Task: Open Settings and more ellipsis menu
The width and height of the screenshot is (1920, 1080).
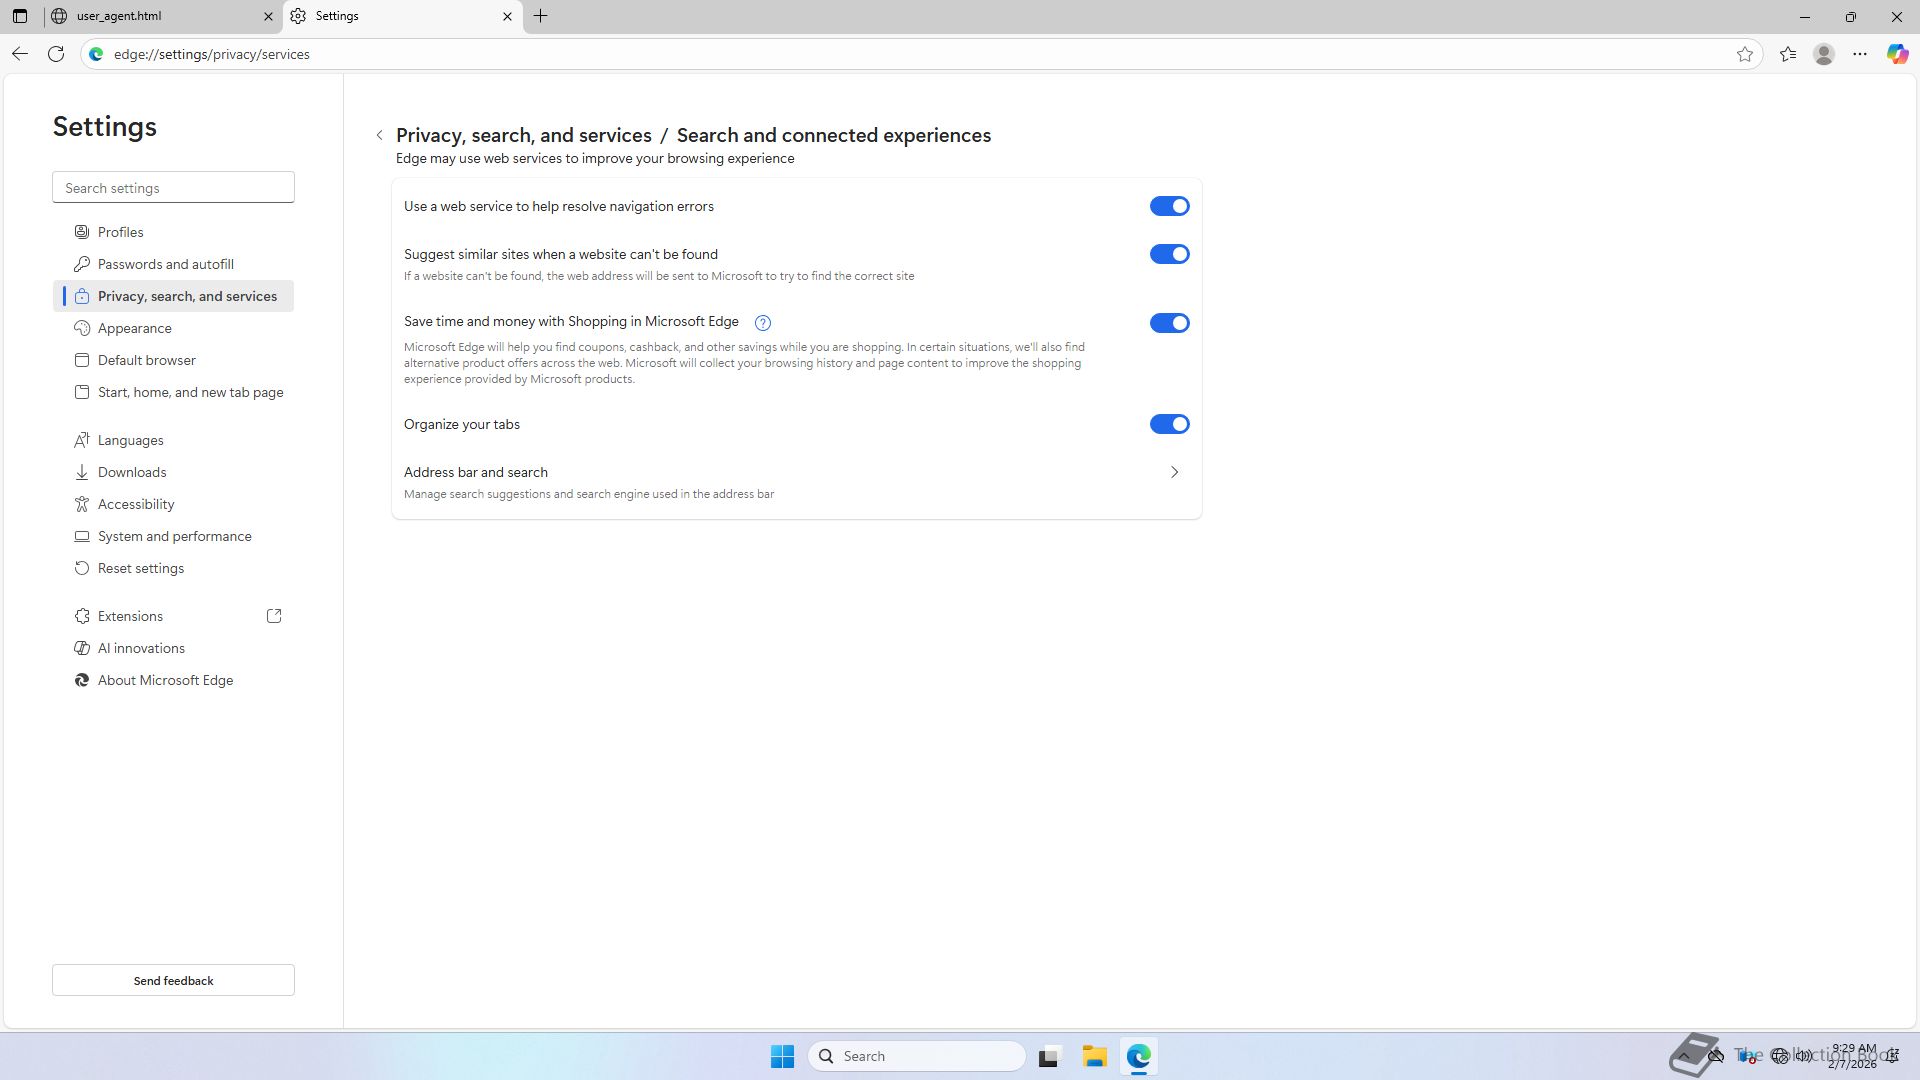Action: coord(1860,54)
